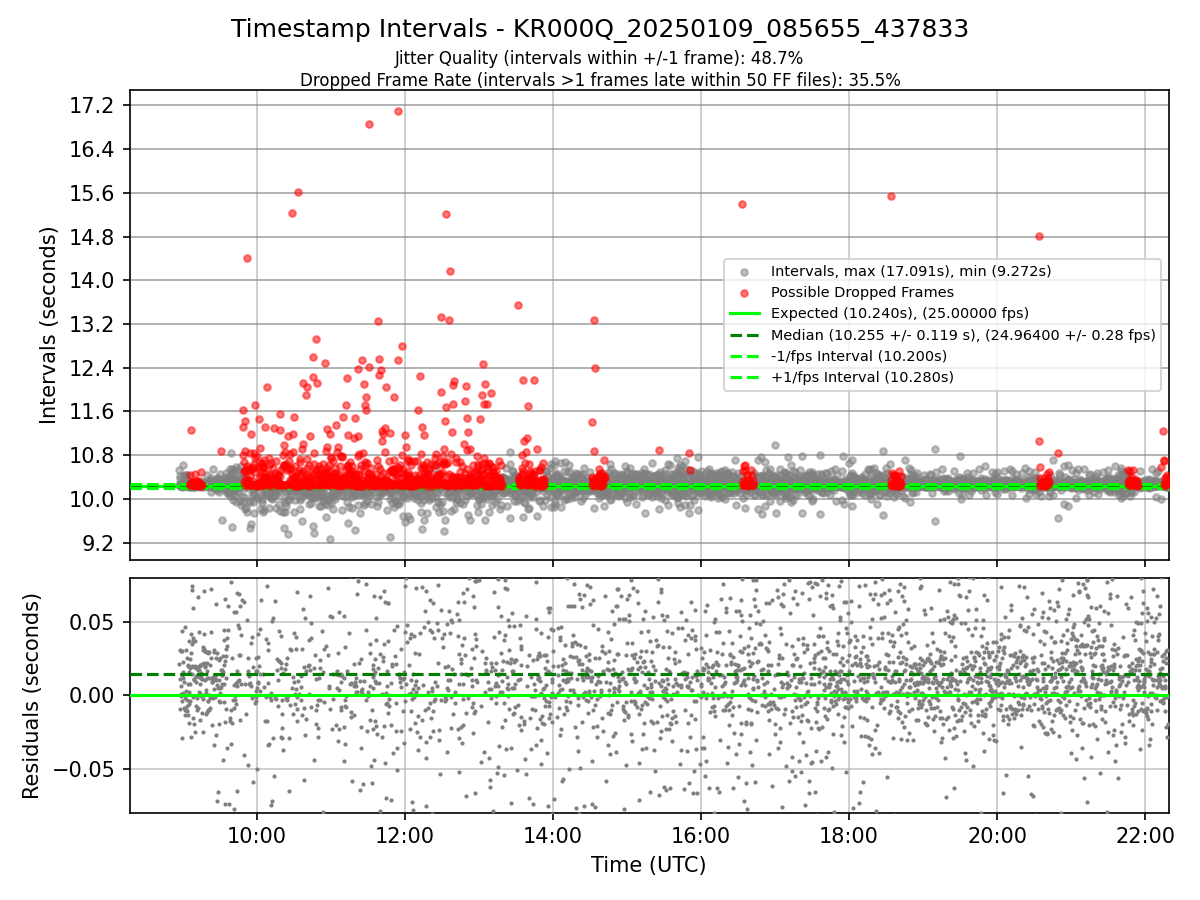Click legend entry 'Possible Dropped Frames'
1200x900 pixels.
(x=862, y=292)
